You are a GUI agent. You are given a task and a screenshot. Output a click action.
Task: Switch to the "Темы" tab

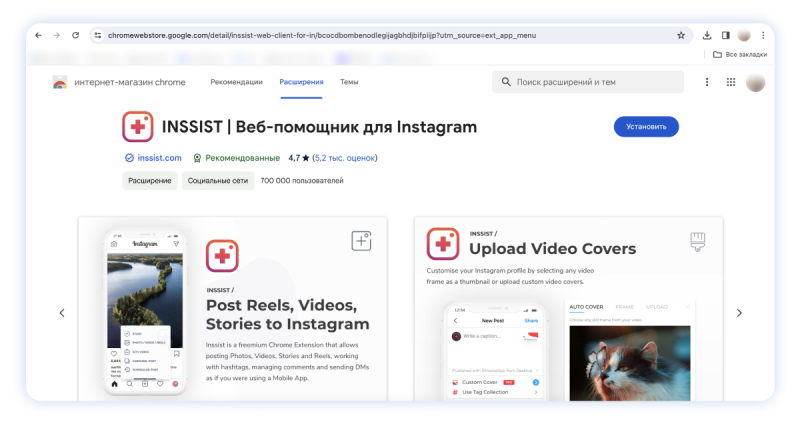point(349,82)
